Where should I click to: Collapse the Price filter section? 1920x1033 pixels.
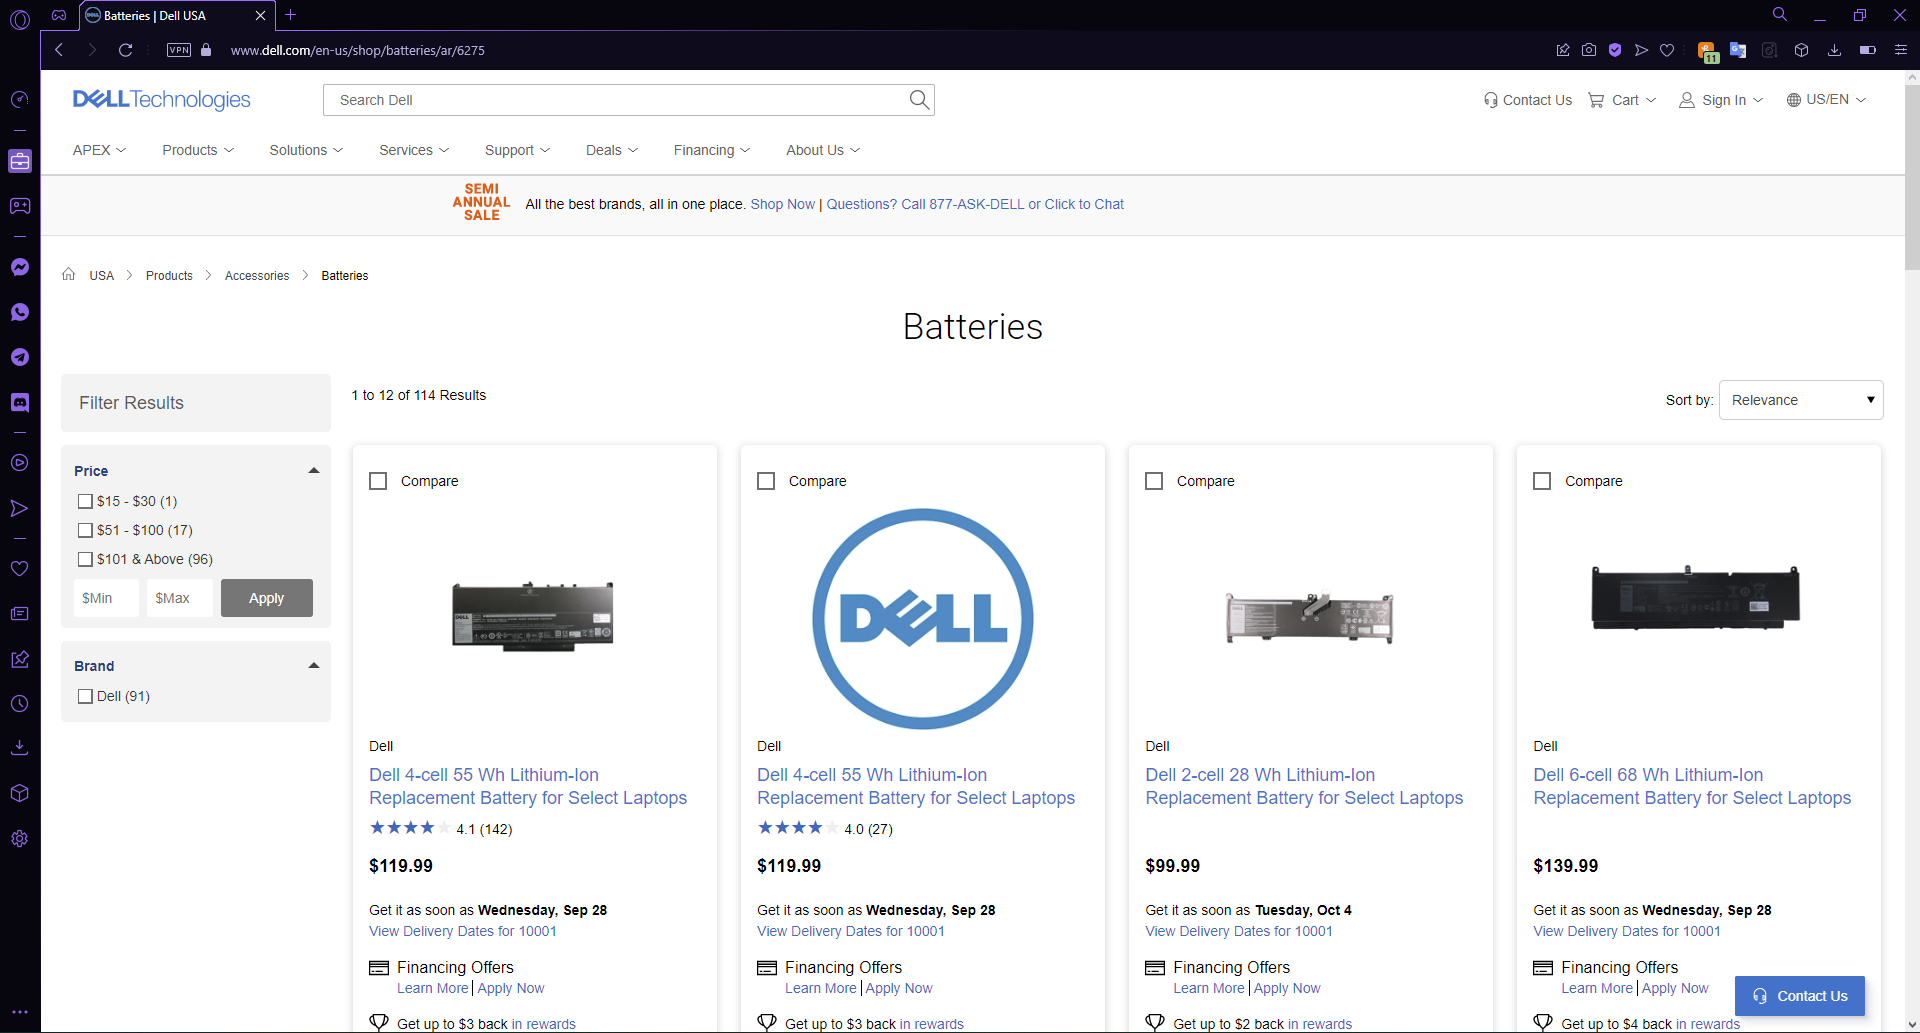314,470
